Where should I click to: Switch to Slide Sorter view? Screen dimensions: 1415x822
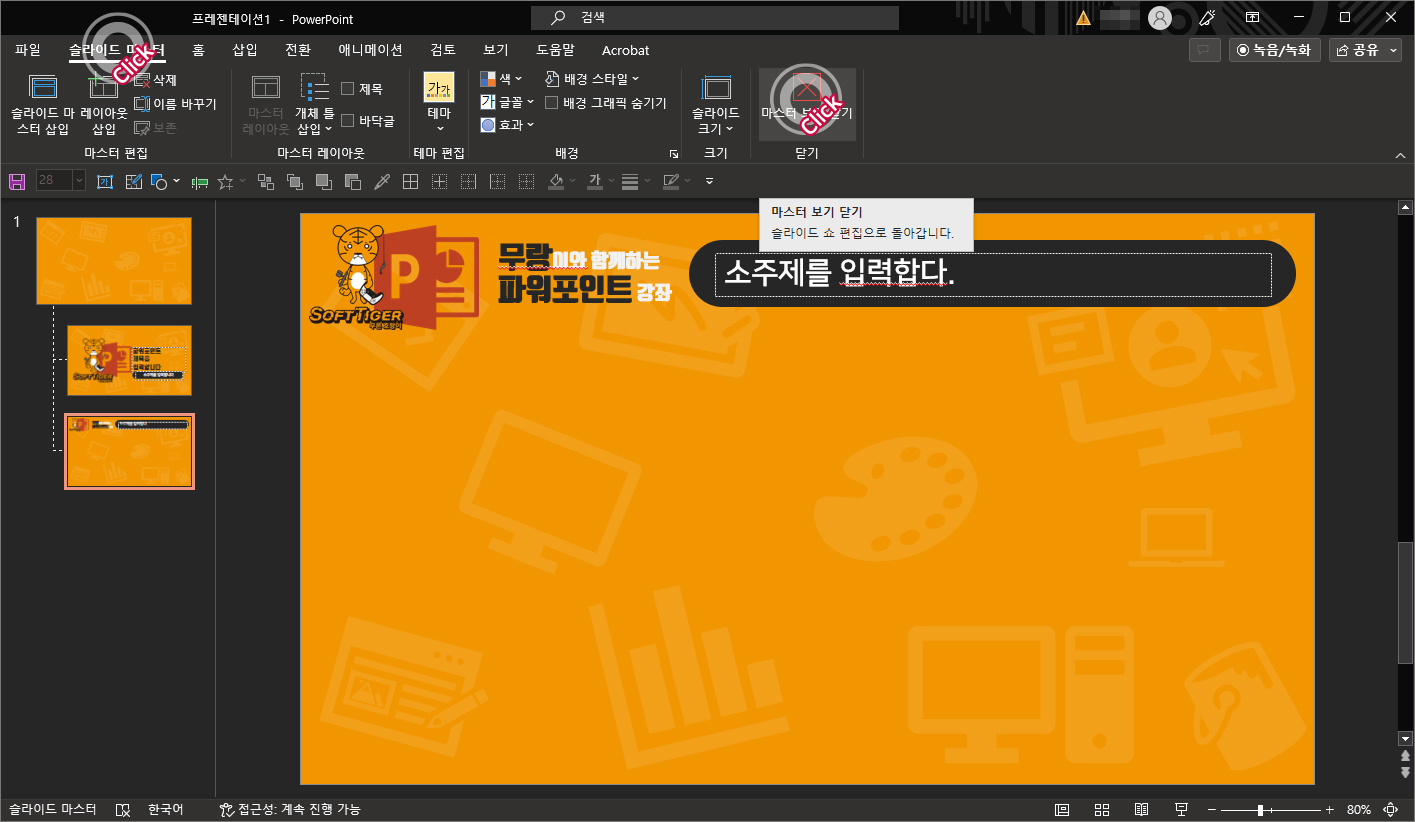(1102, 809)
